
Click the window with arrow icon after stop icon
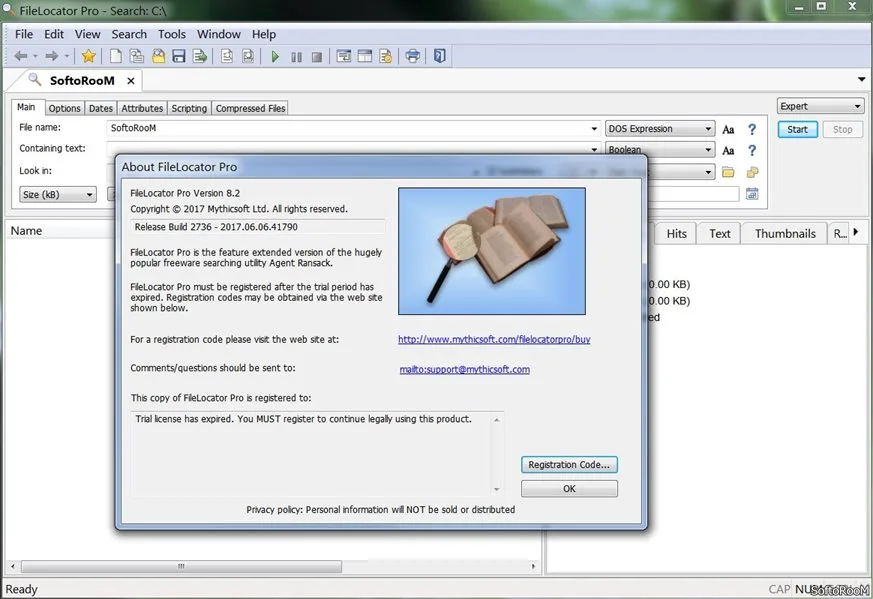344,56
